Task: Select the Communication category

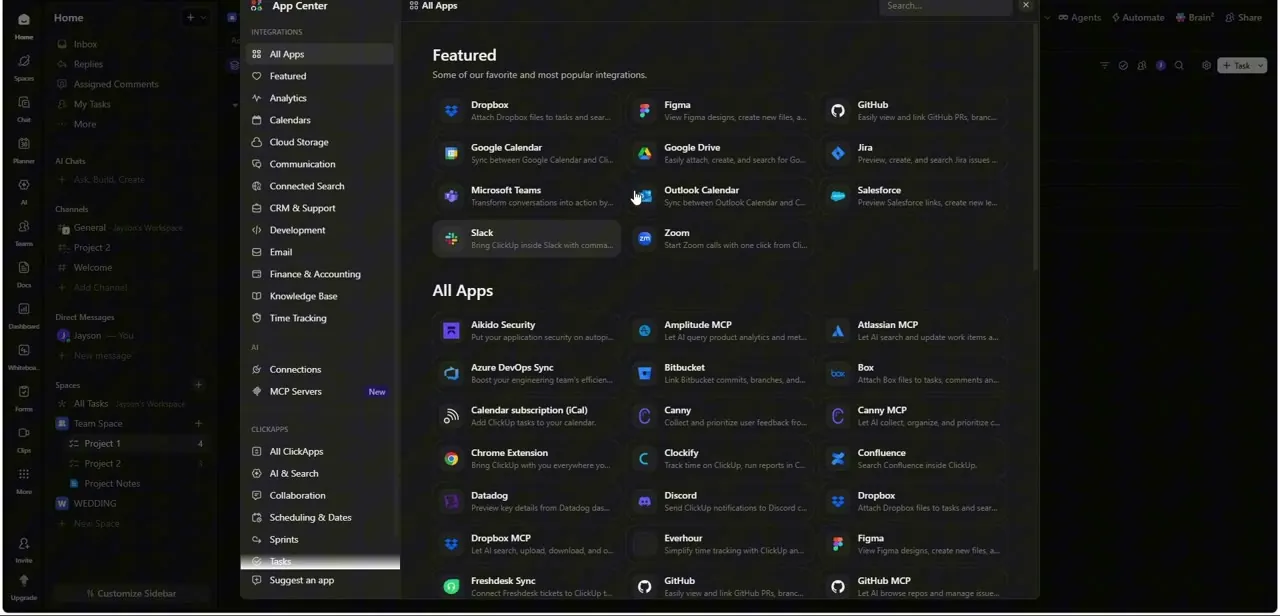Action: (320, 164)
